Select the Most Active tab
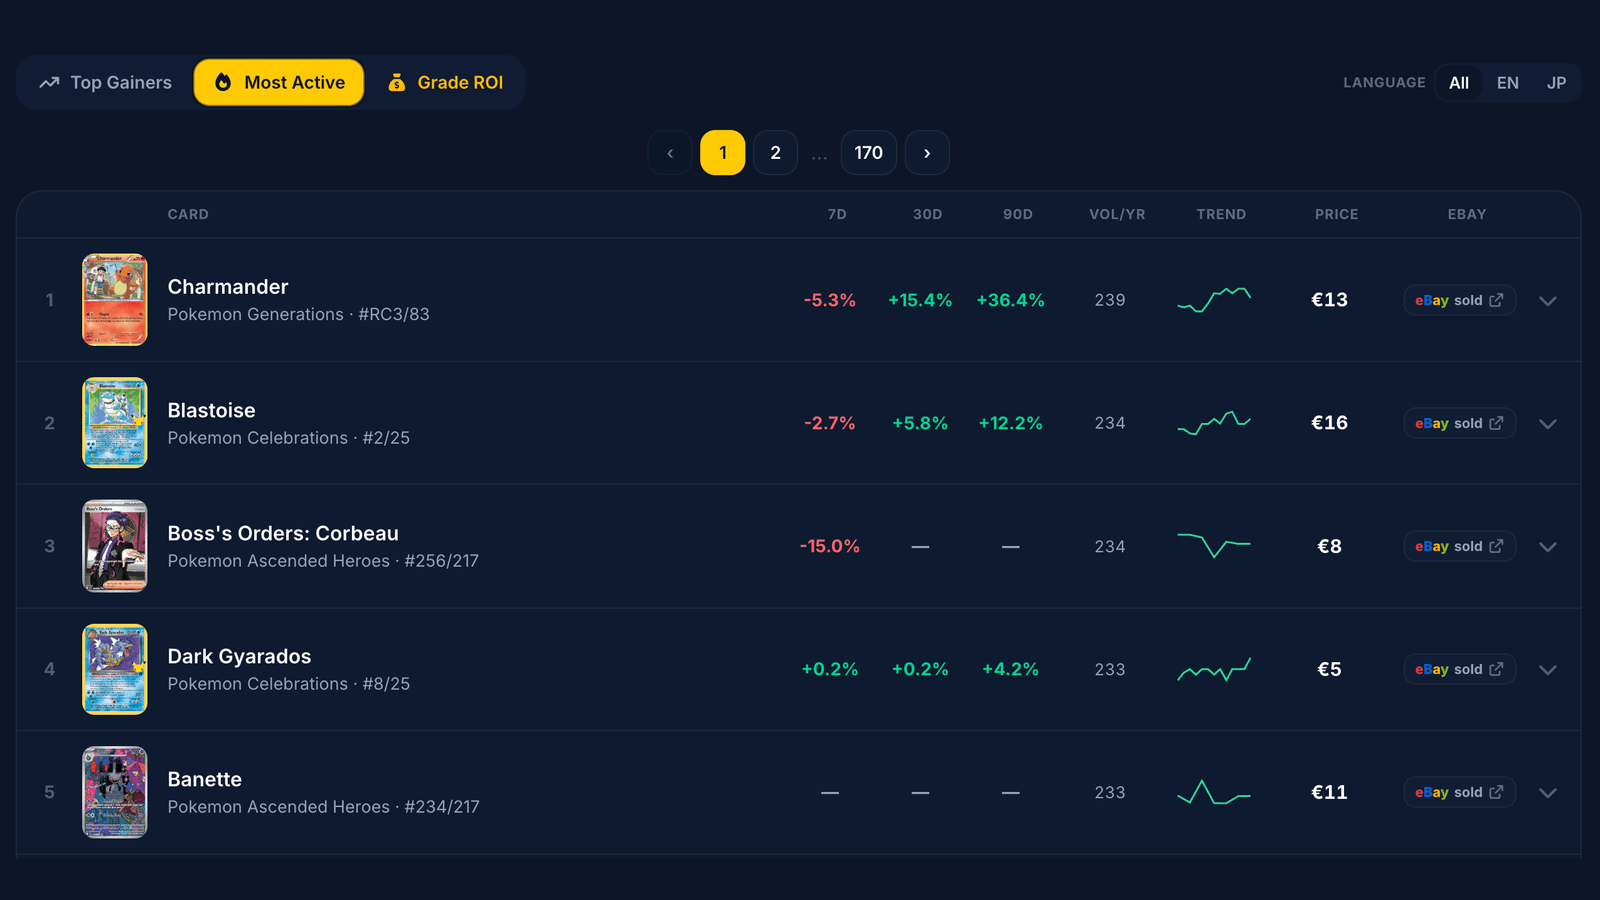The width and height of the screenshot is (1600, 900). (x=279, y=82)
